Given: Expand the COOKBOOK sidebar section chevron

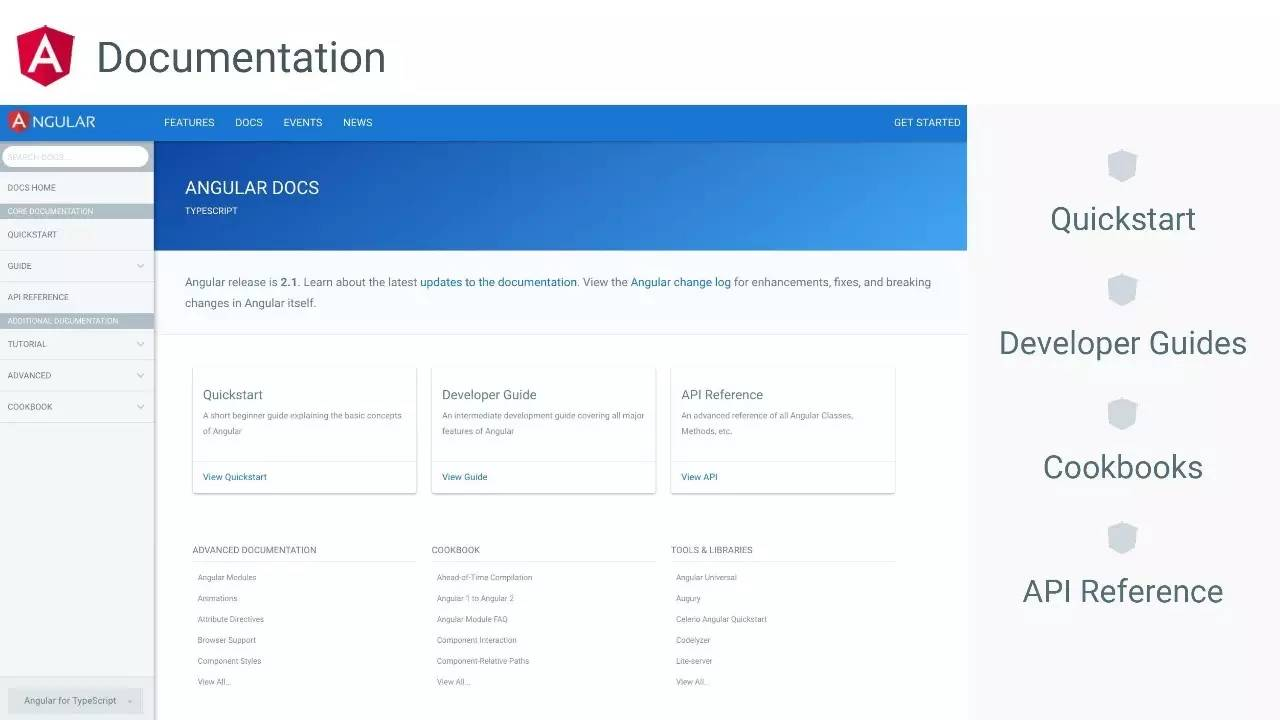Looking at the screenshot, I should (x=140, y=407).
